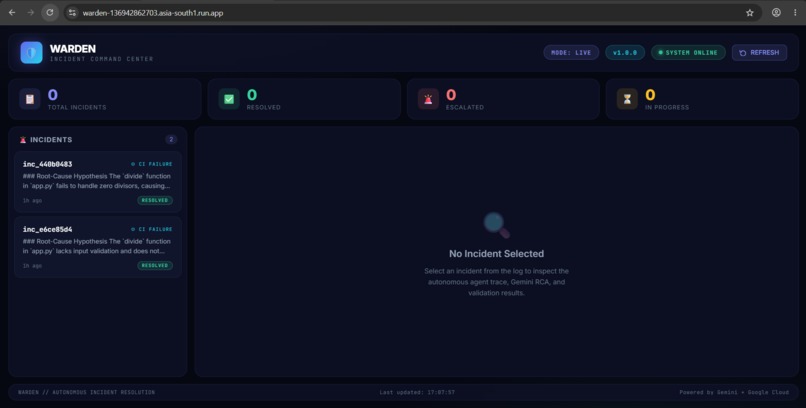This screenshot has height=408, width=806.
Task: Click the WARDEN title text
Action: coord(72,49)
